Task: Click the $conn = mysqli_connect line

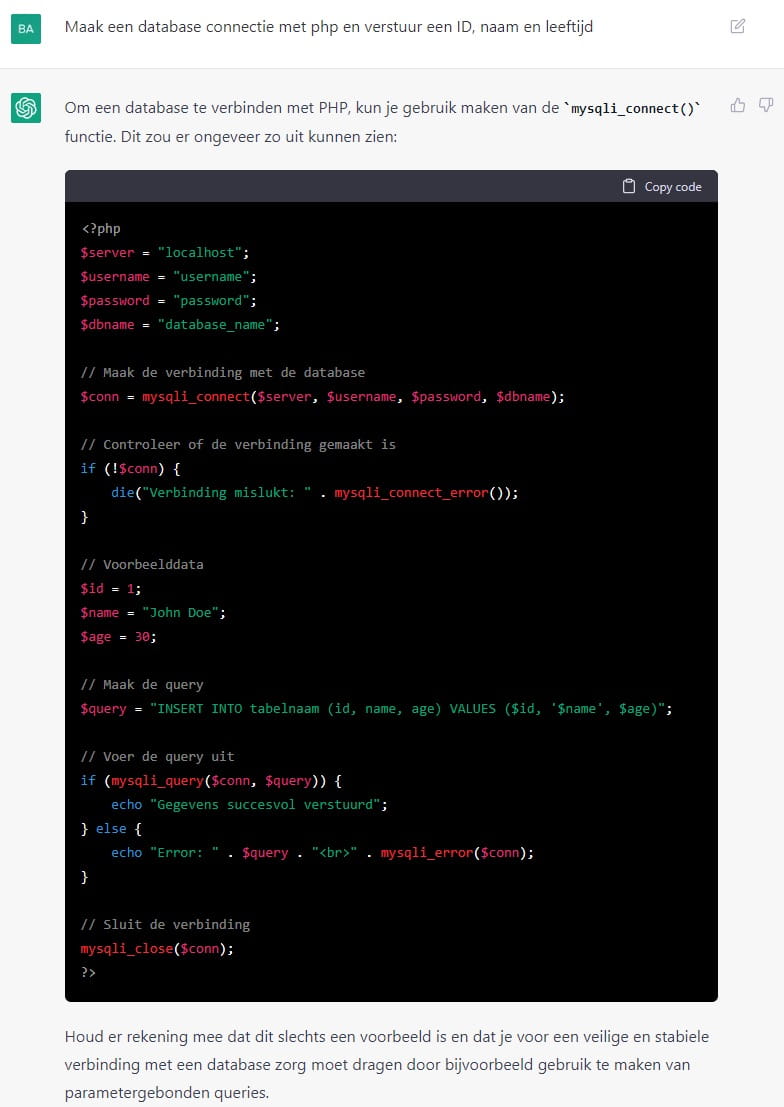Action: (323, 397)
